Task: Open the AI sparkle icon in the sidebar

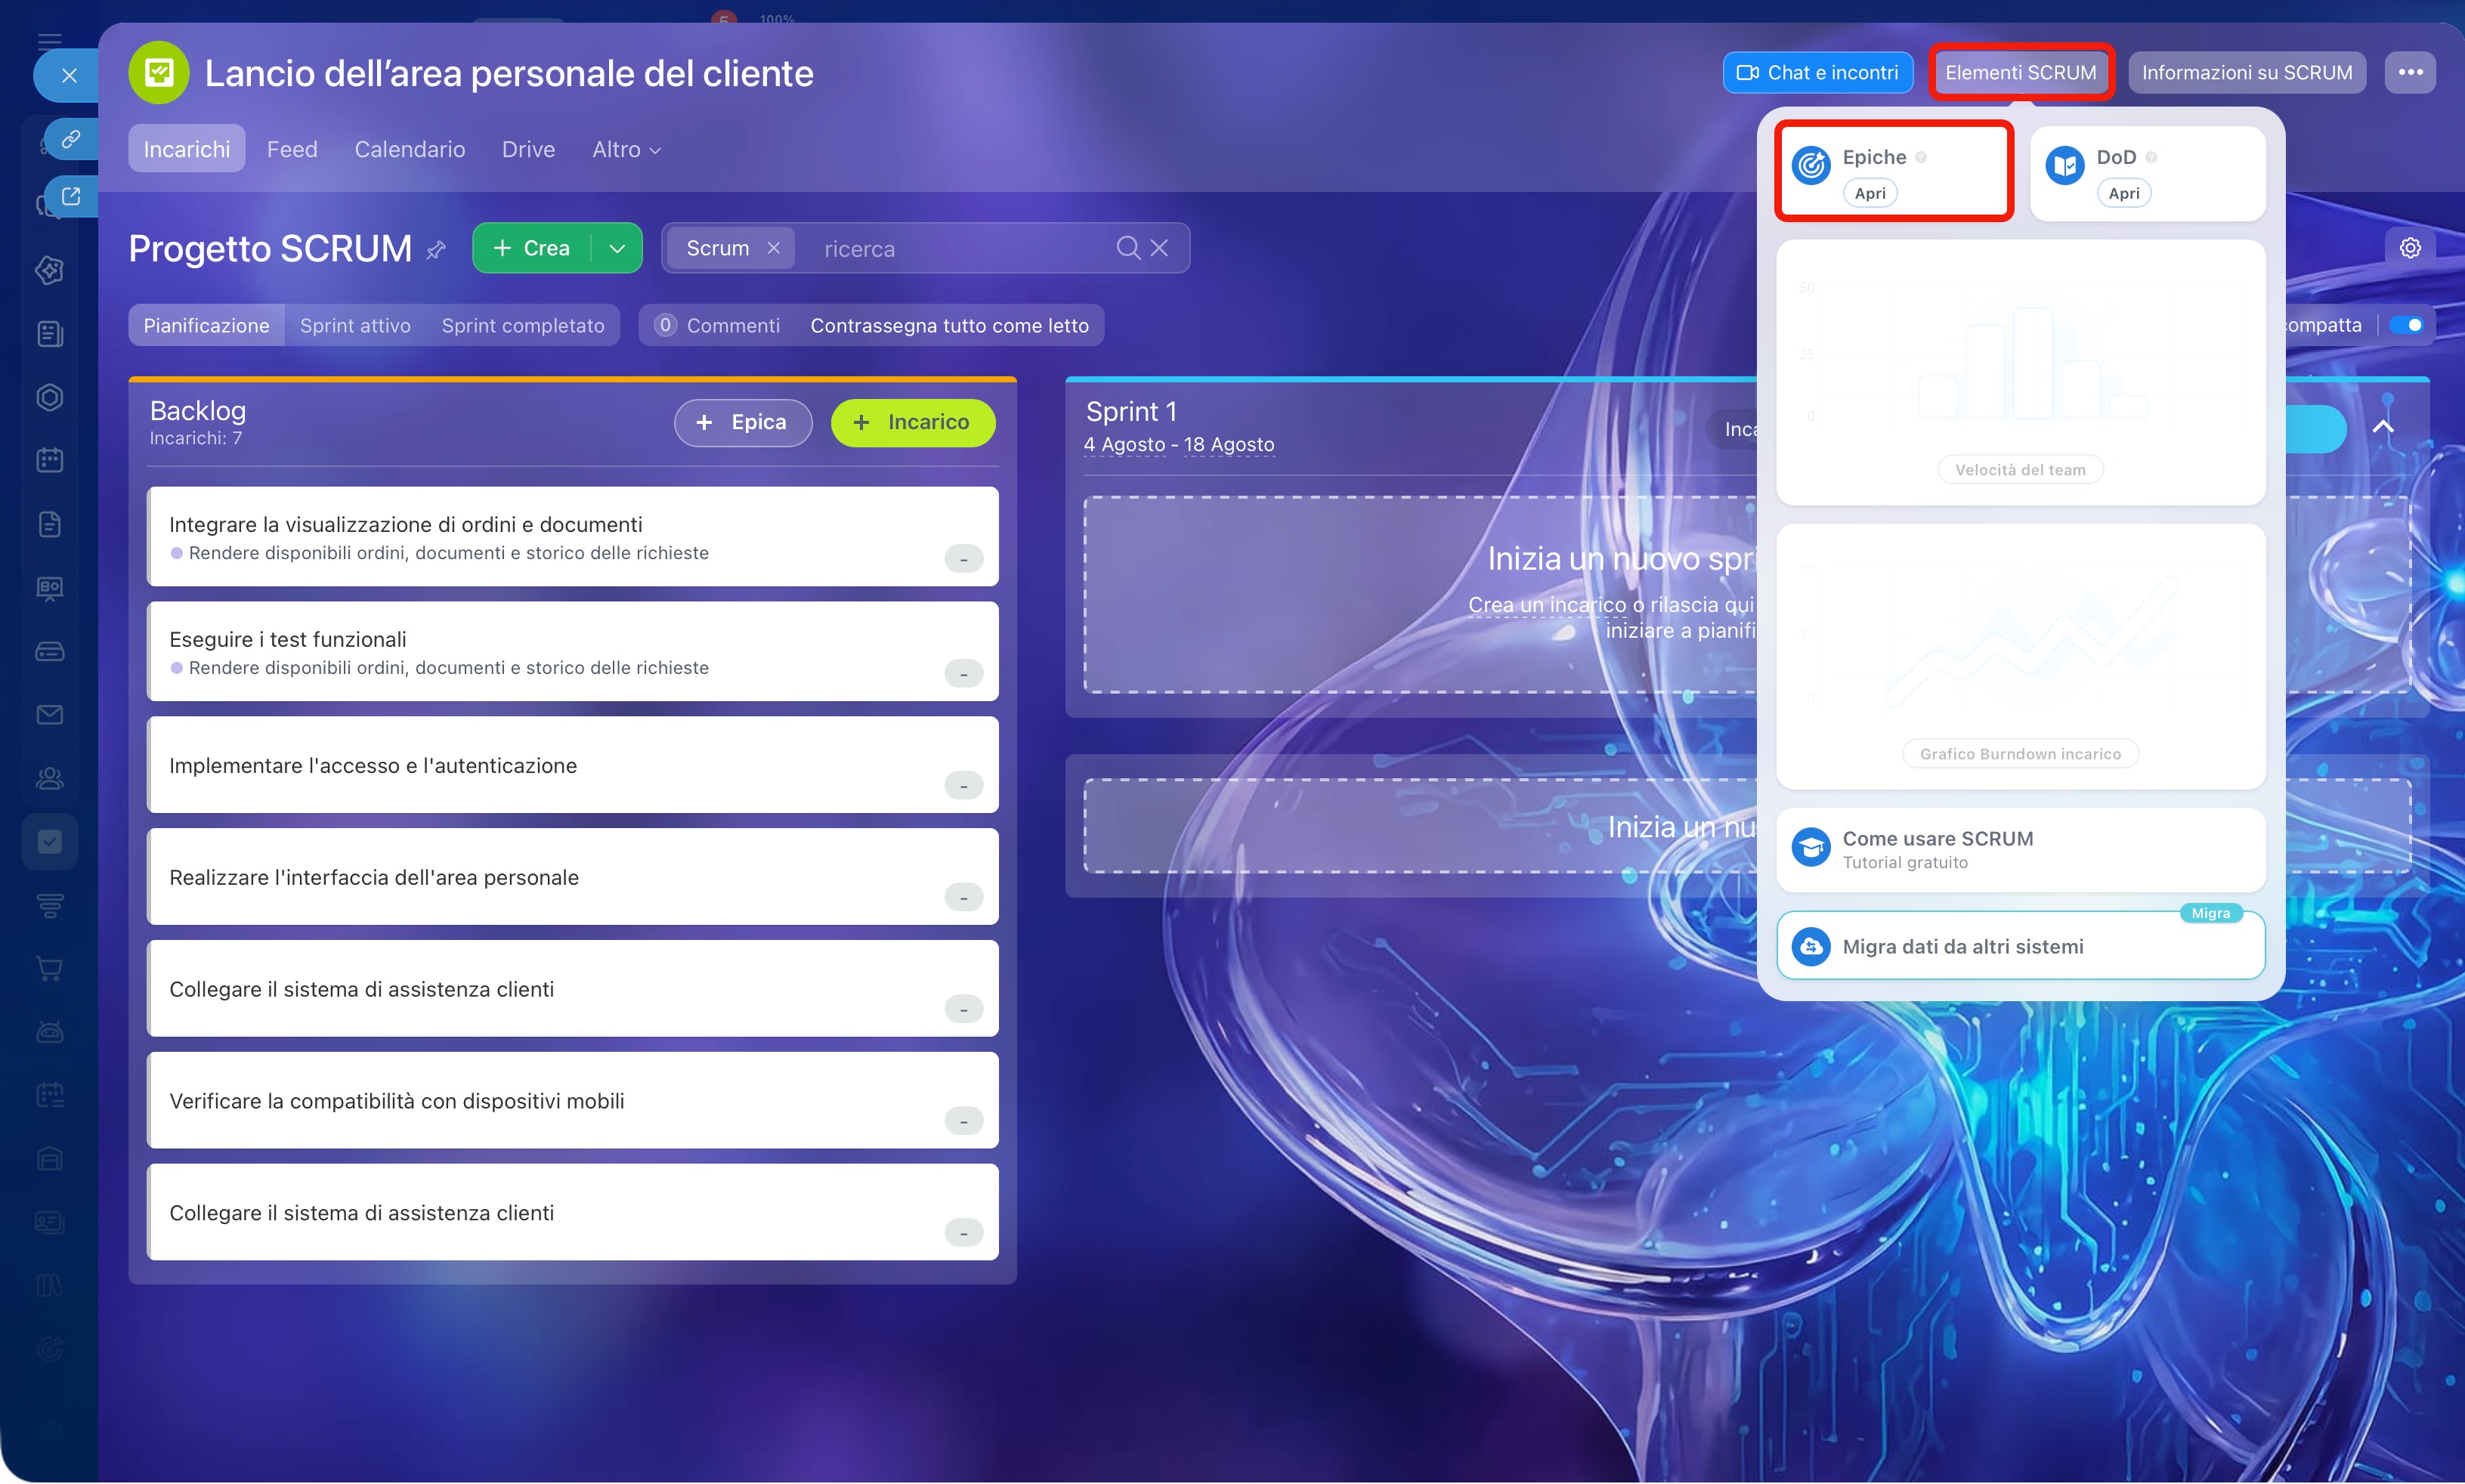Action: (x=49, y=270)
